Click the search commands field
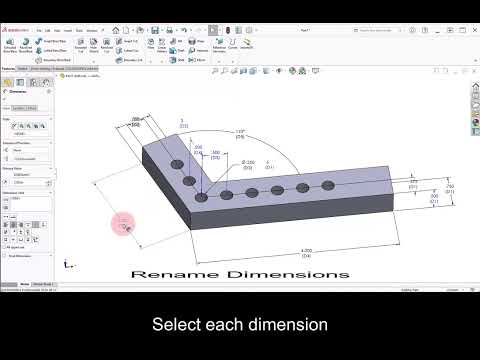 (378, 30)
